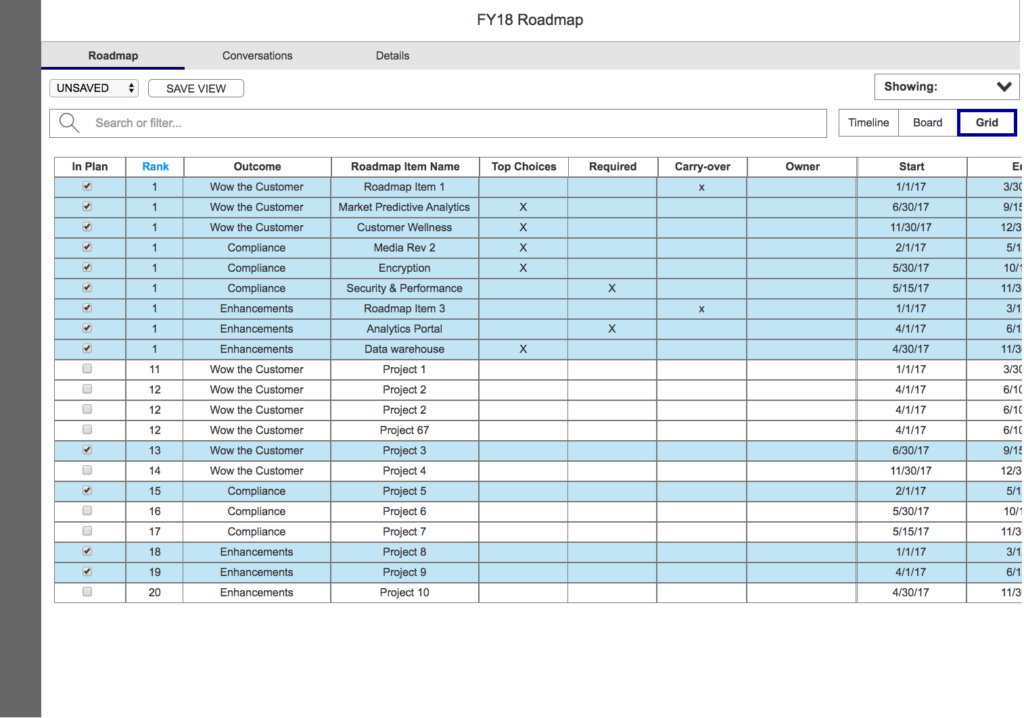Open the Details tab
This screenshot has height=718, width=1024.
pyautogui.click(x=392, y=56)
